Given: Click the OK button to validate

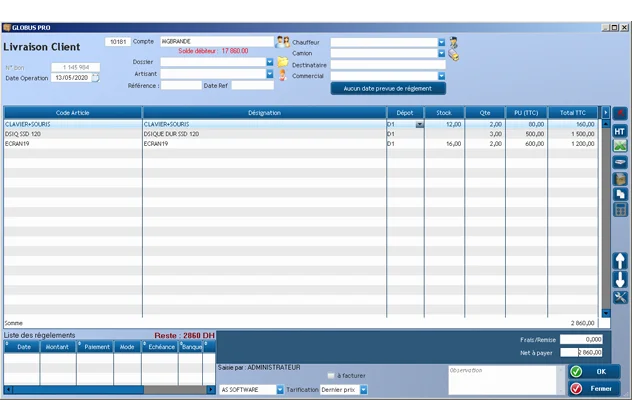Looking at the screenshot, I should pos(594,372).
